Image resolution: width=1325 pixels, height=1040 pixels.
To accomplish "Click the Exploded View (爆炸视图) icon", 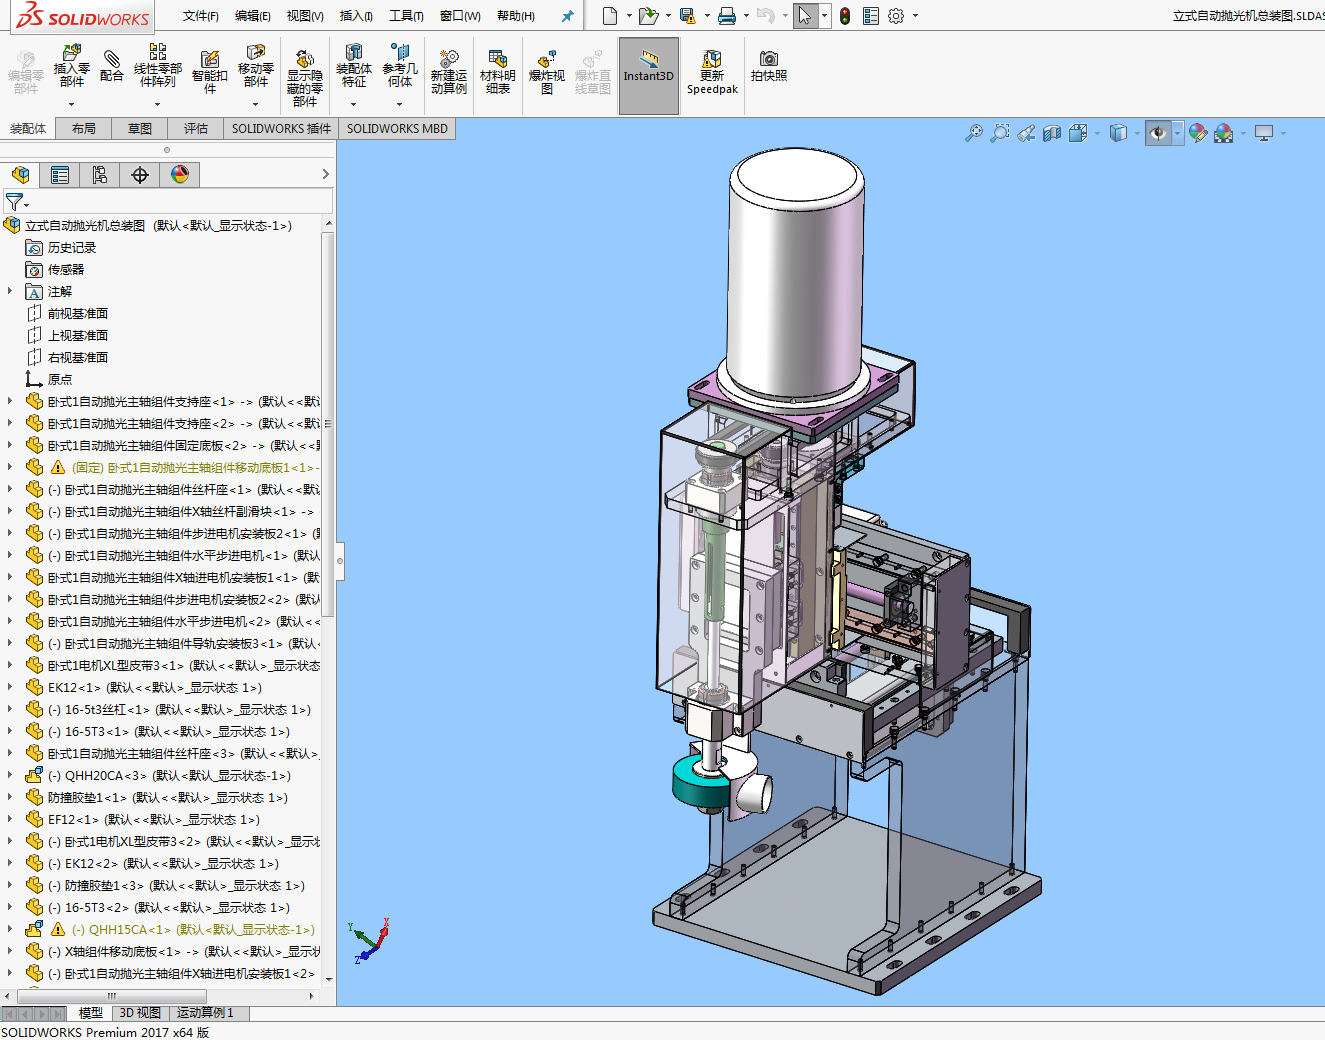I will [x=546, y=73].
